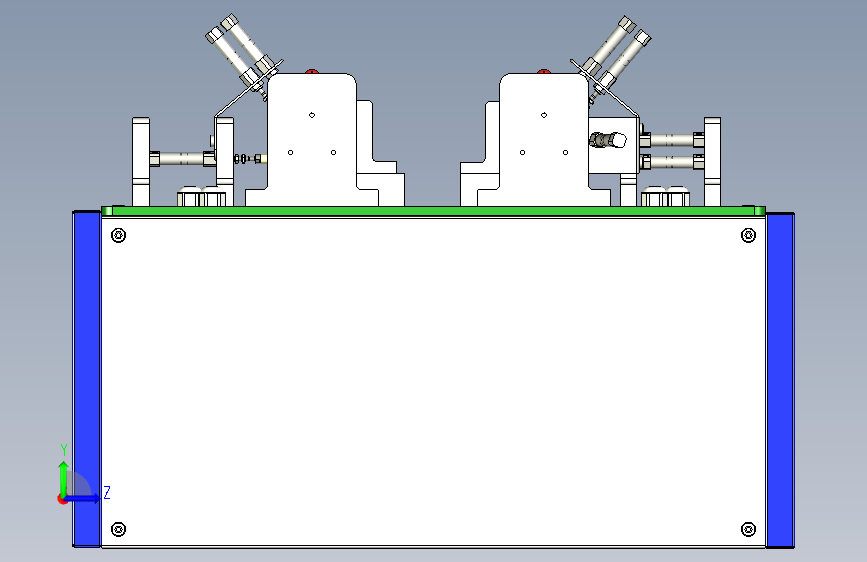The image size is (867, 562).
Task: Select the green top plate of the enclosure
Action: tap(434, 211)
